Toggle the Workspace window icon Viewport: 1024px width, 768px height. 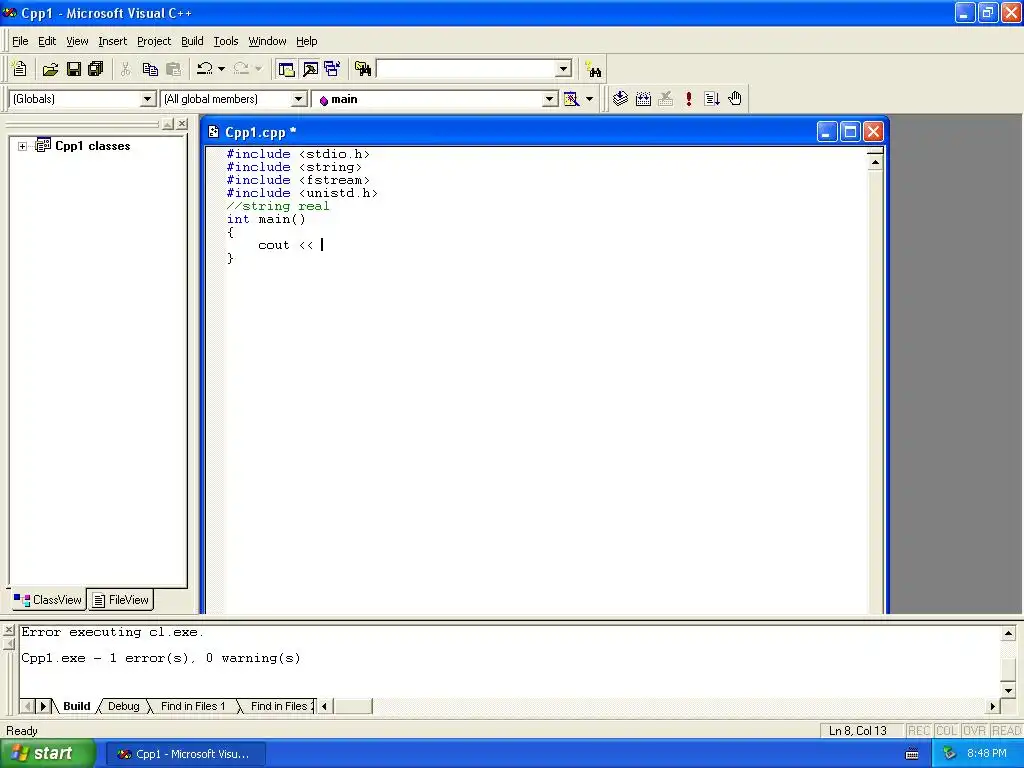click(286, 69)
